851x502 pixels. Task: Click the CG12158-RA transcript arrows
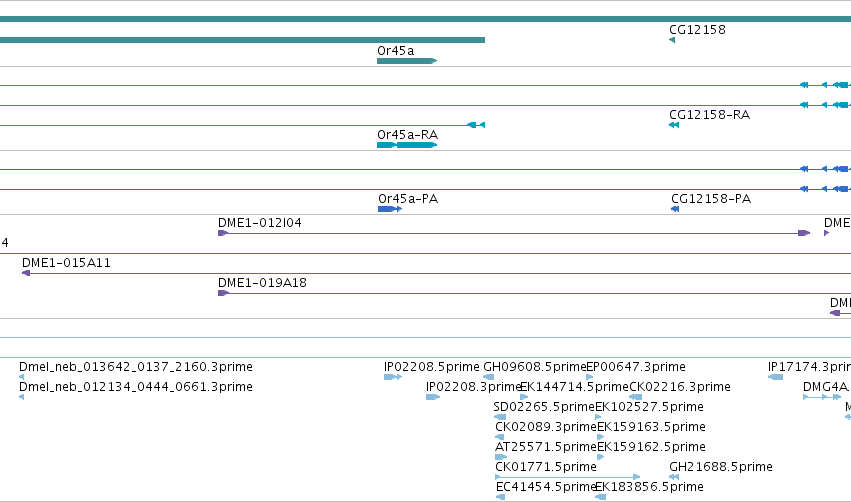[674, 125]
